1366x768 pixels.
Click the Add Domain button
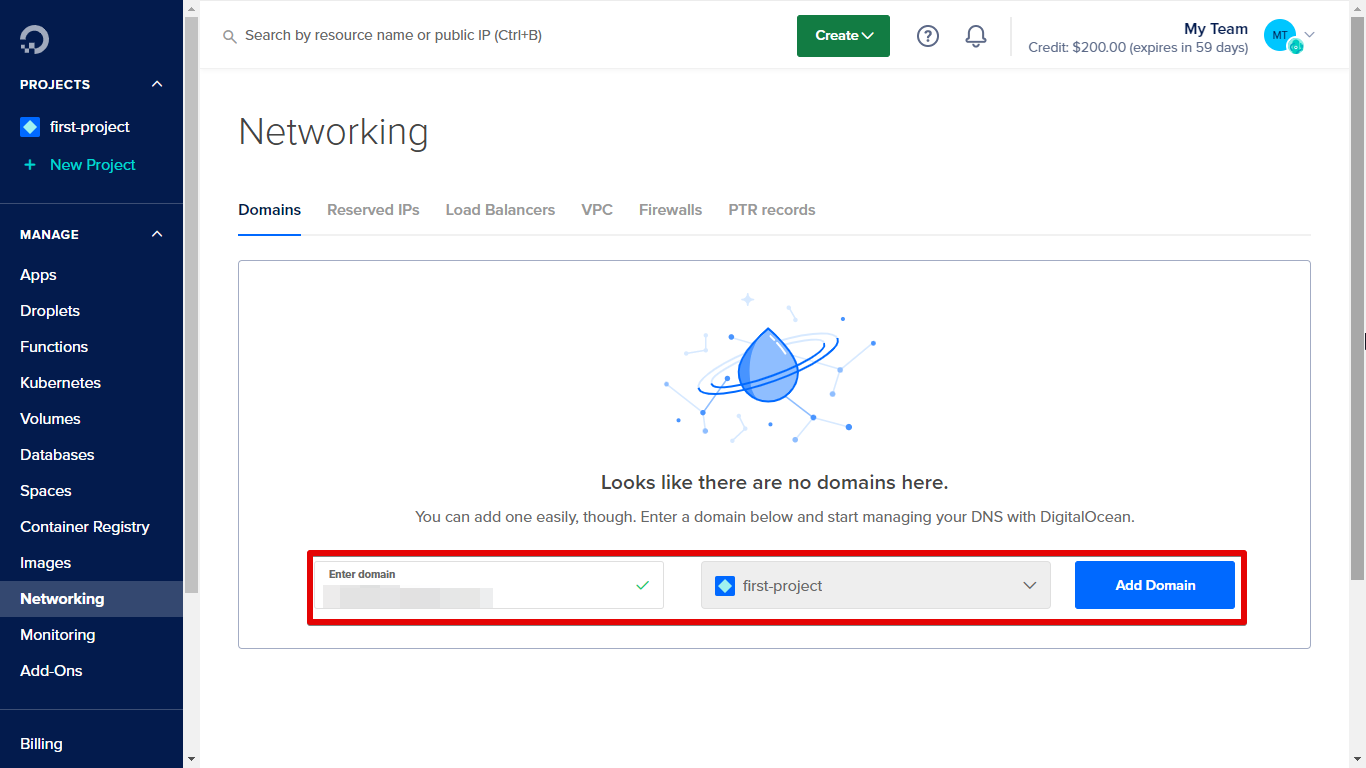tap(1155, 585)
